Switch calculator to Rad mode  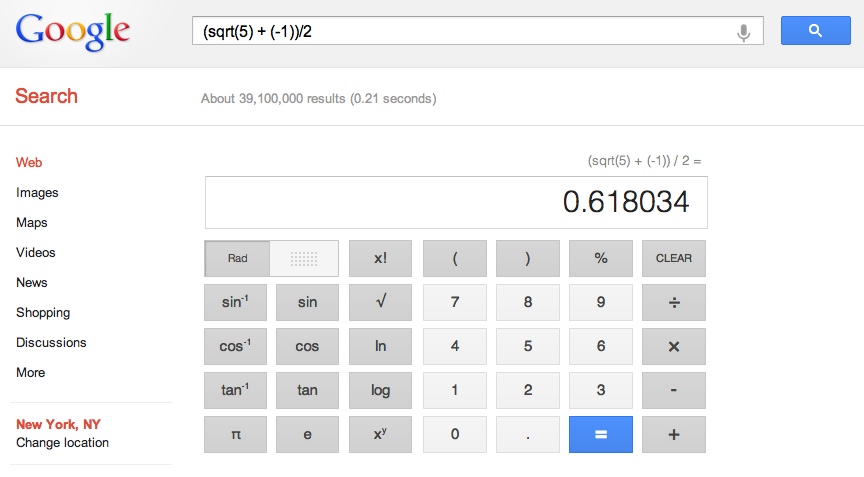pos(238,258)
